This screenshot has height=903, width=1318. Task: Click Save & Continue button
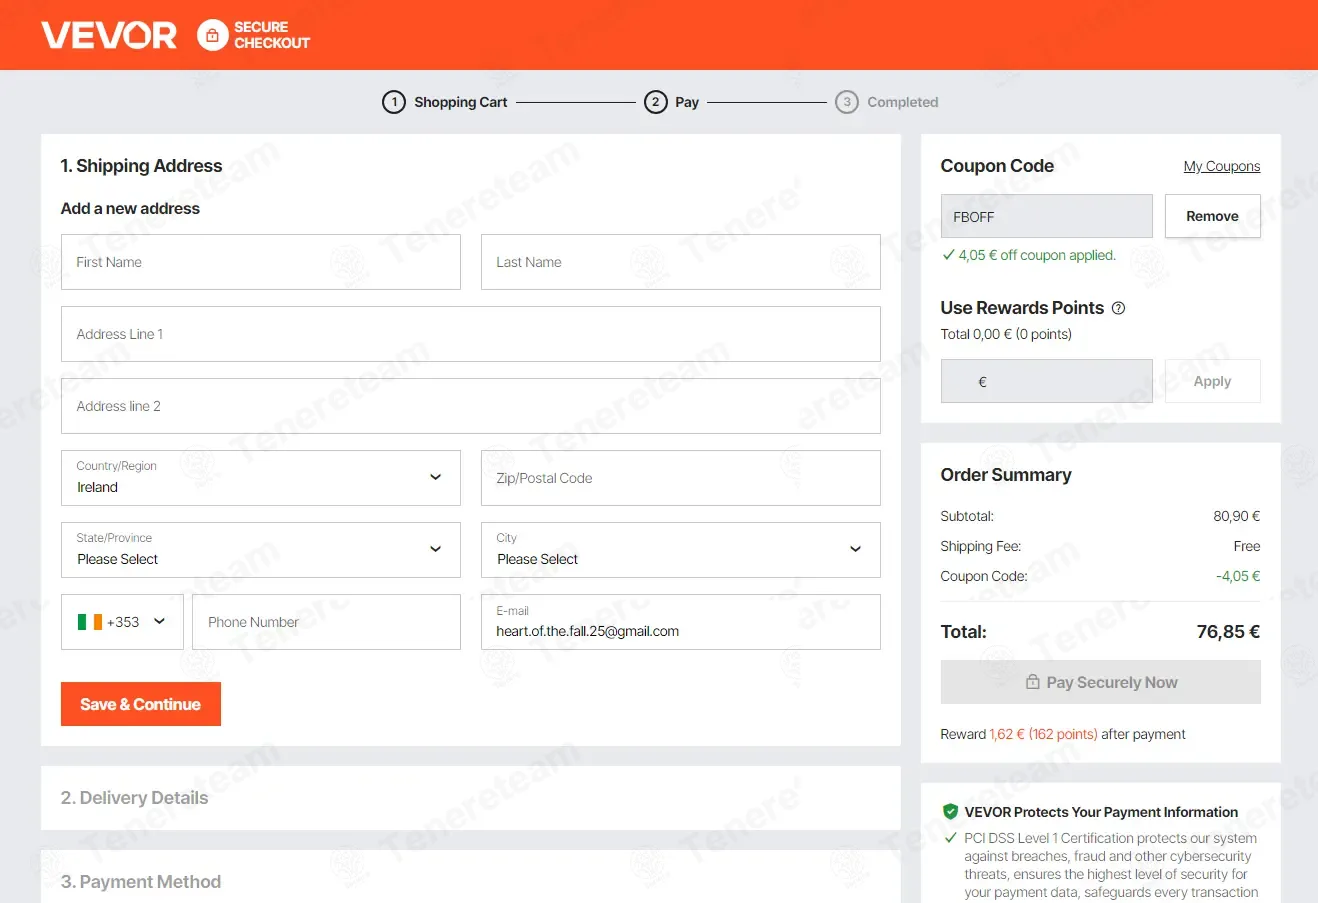(141, 704)
